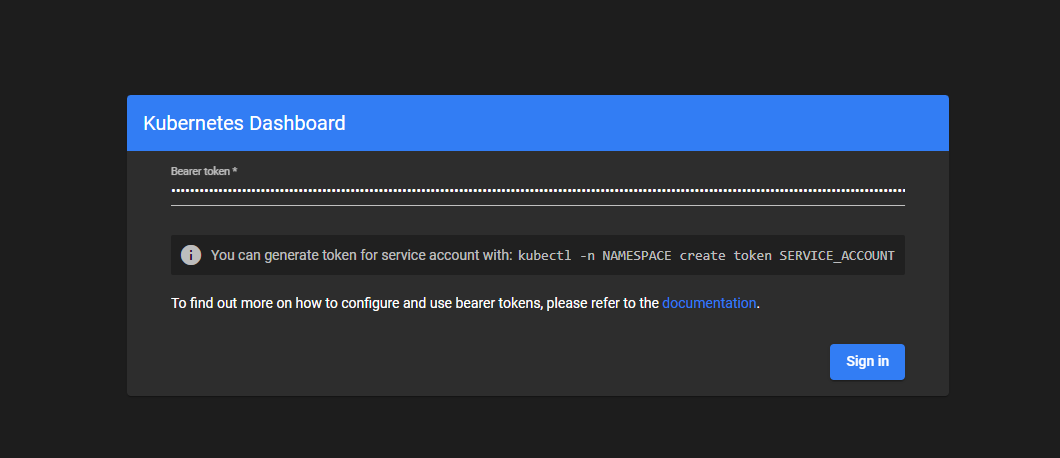Click empty card area left of Sign in
1060x458 pixels.
pos(500,362)
